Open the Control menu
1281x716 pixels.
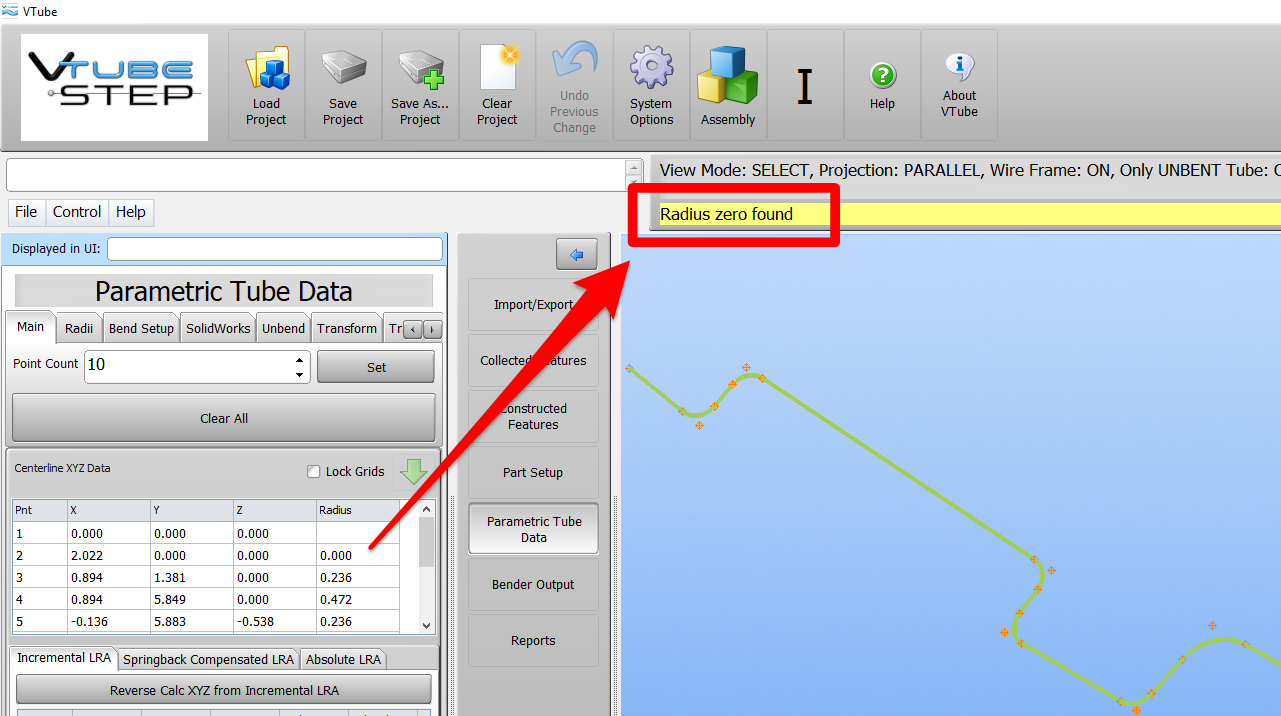tap(77, 212)
